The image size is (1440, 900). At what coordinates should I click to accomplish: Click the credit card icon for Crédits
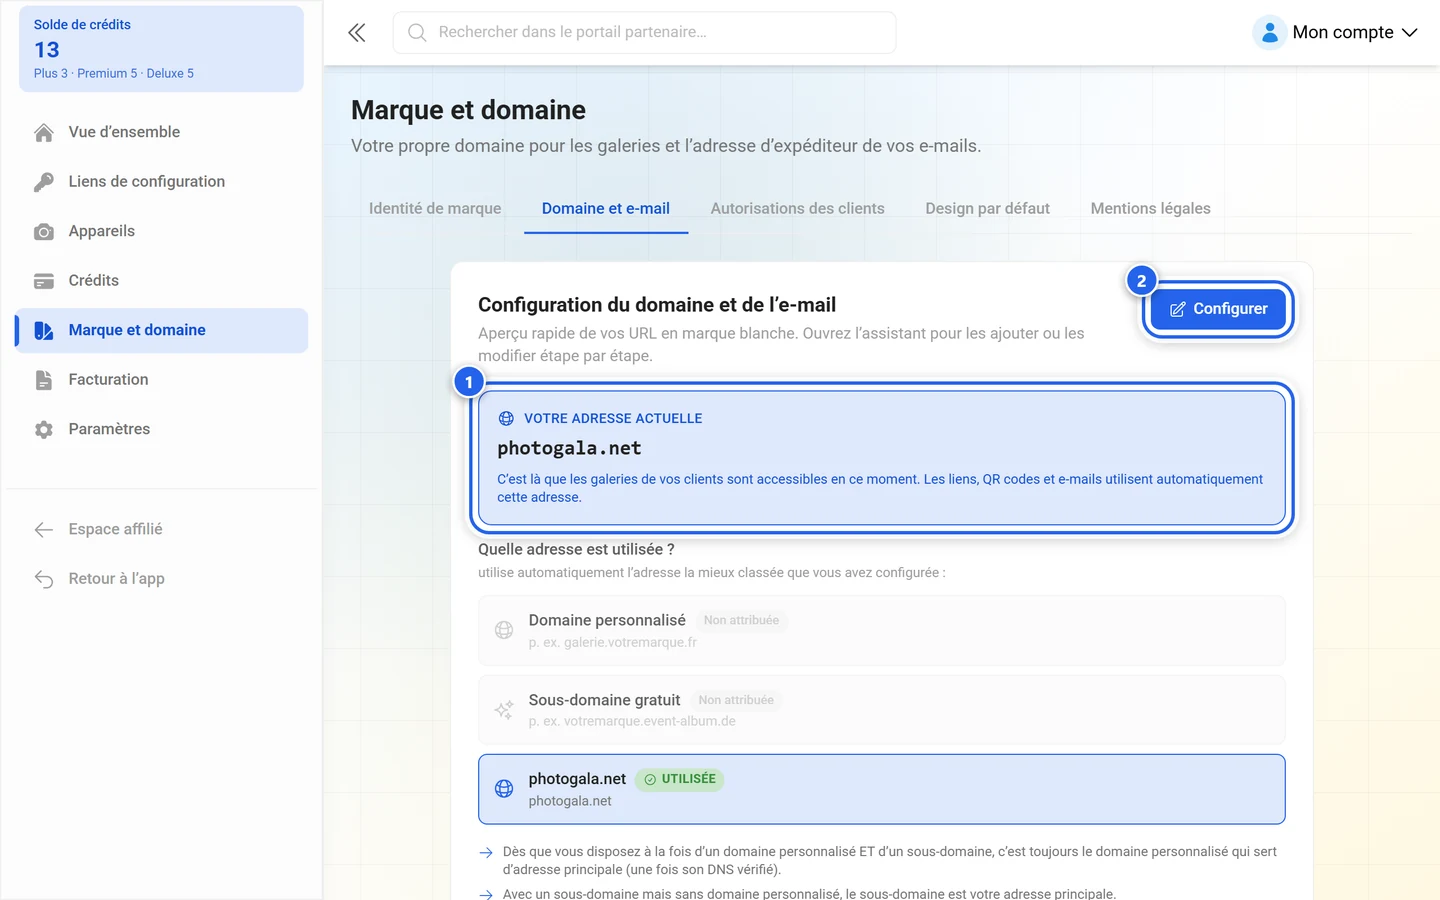tap(44, 281)
